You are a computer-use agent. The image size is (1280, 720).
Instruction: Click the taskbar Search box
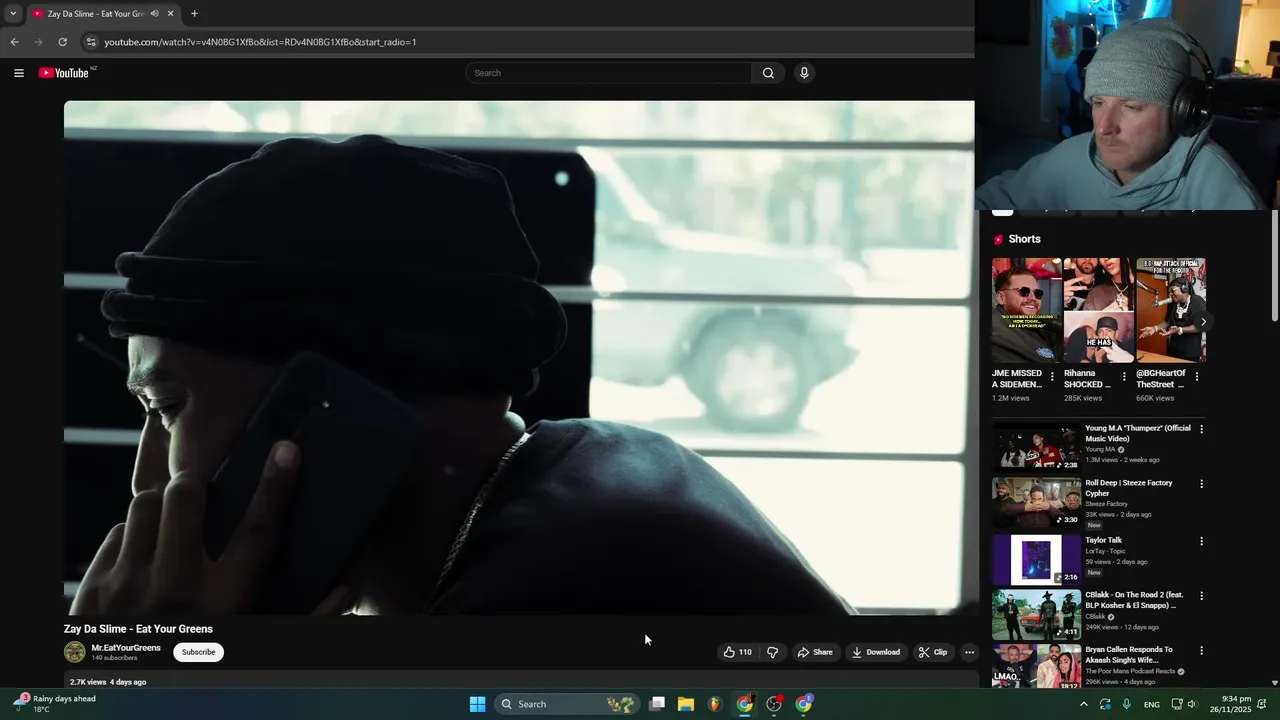click(567, 704)
